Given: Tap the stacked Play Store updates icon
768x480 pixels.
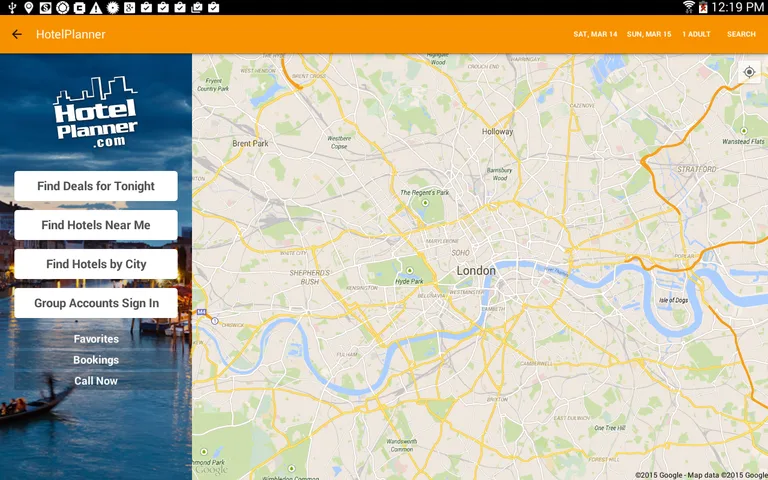Looking at the screenshot, I should coord(196,7).
